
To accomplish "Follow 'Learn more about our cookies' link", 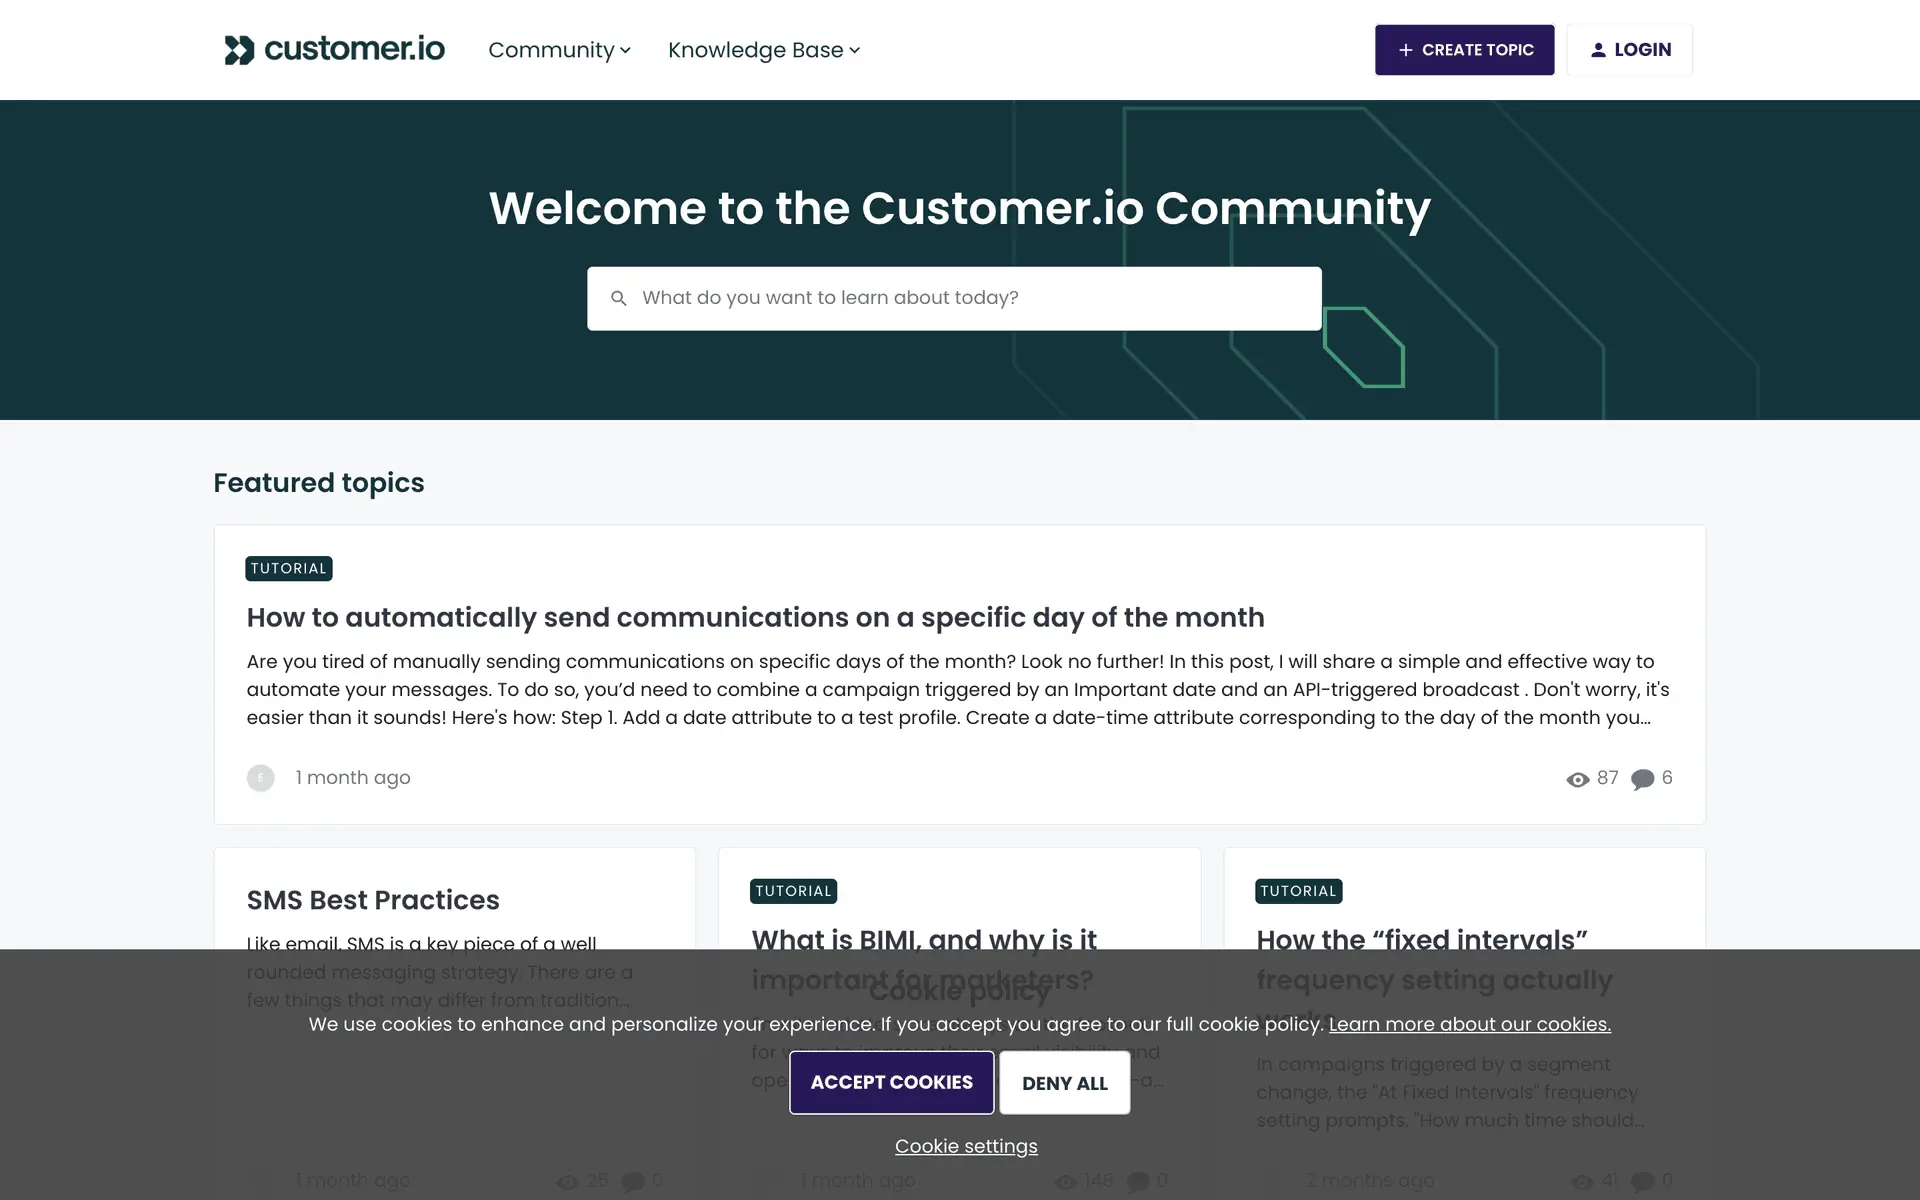I will (x=1469, y=1024).
